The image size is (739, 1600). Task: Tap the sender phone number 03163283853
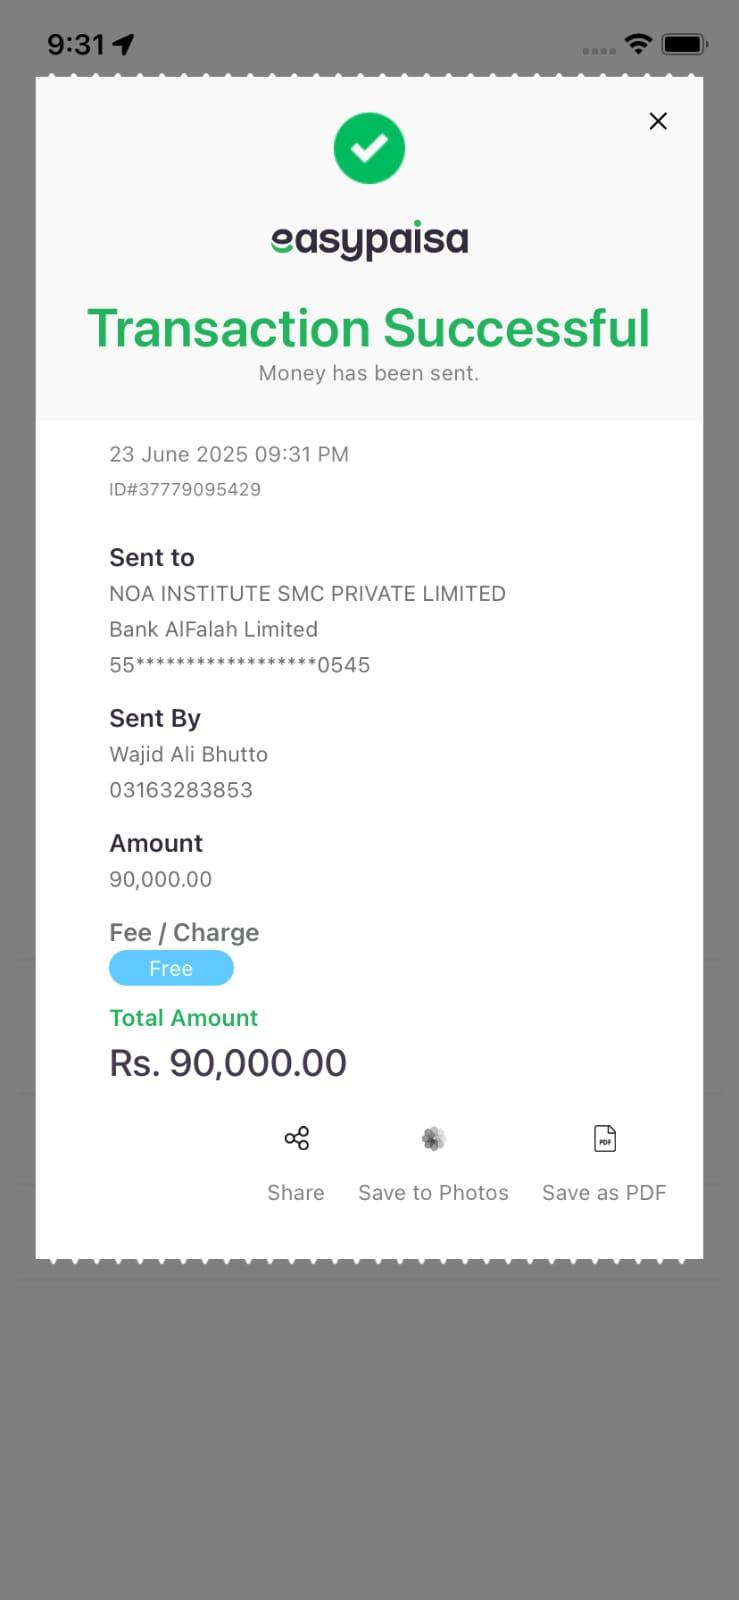pyautogui.click(x=181, y=790)
